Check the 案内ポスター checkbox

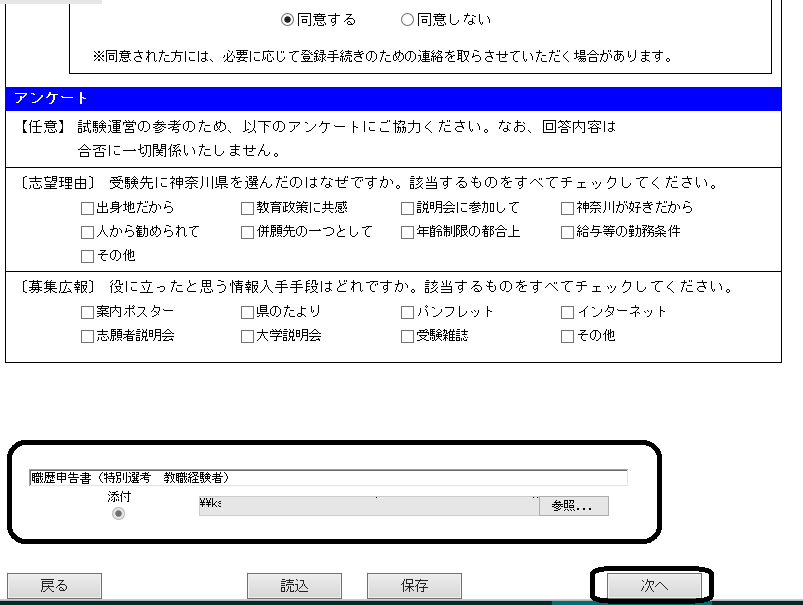[x=88, y=312]
